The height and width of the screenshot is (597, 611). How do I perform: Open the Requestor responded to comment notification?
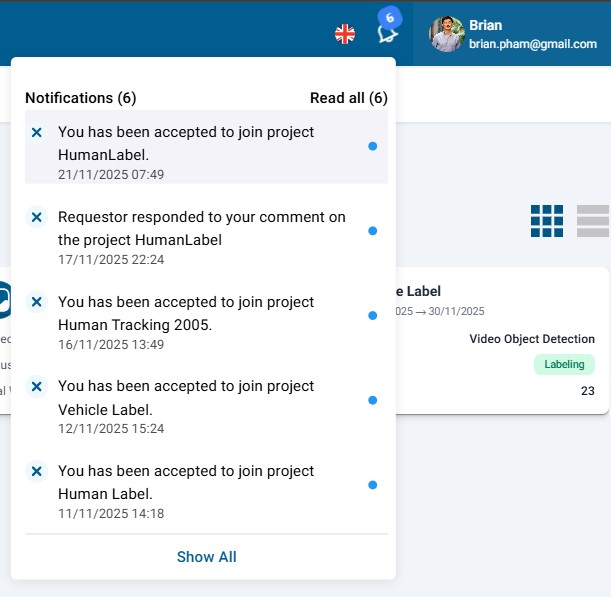(200, 229)
